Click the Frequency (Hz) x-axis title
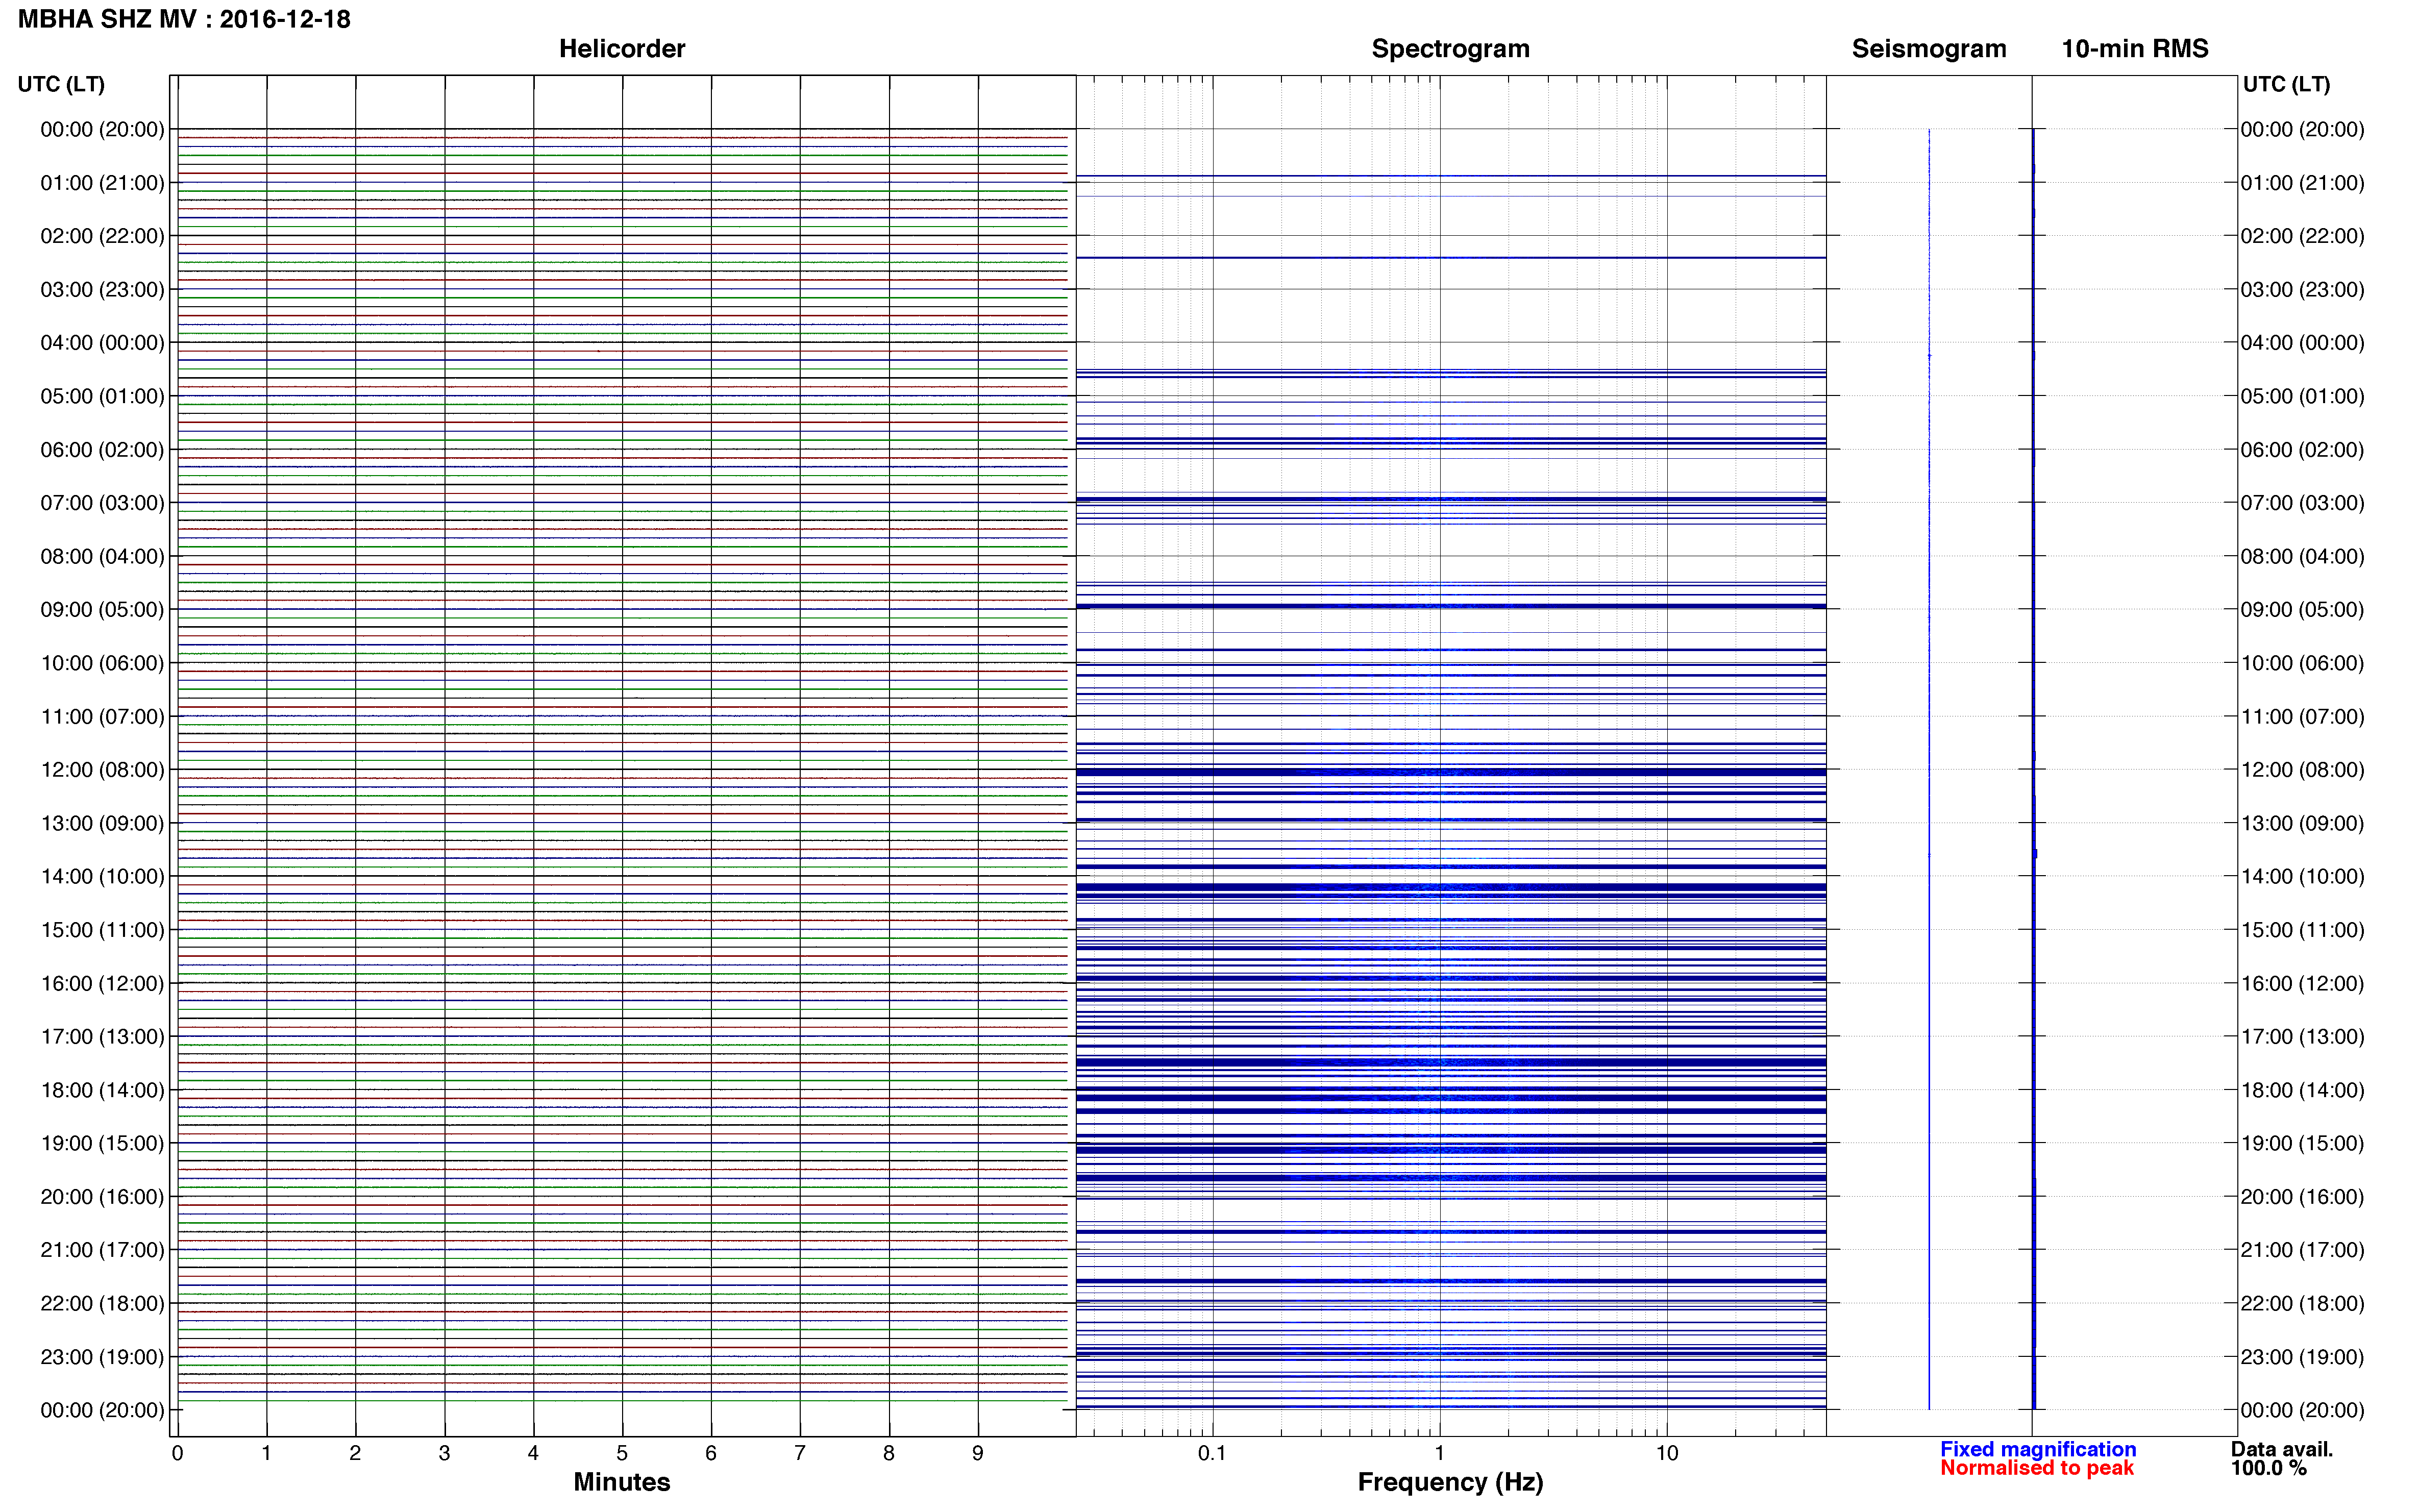Screen dimensions: 2419x1512 point(1450,1482)
